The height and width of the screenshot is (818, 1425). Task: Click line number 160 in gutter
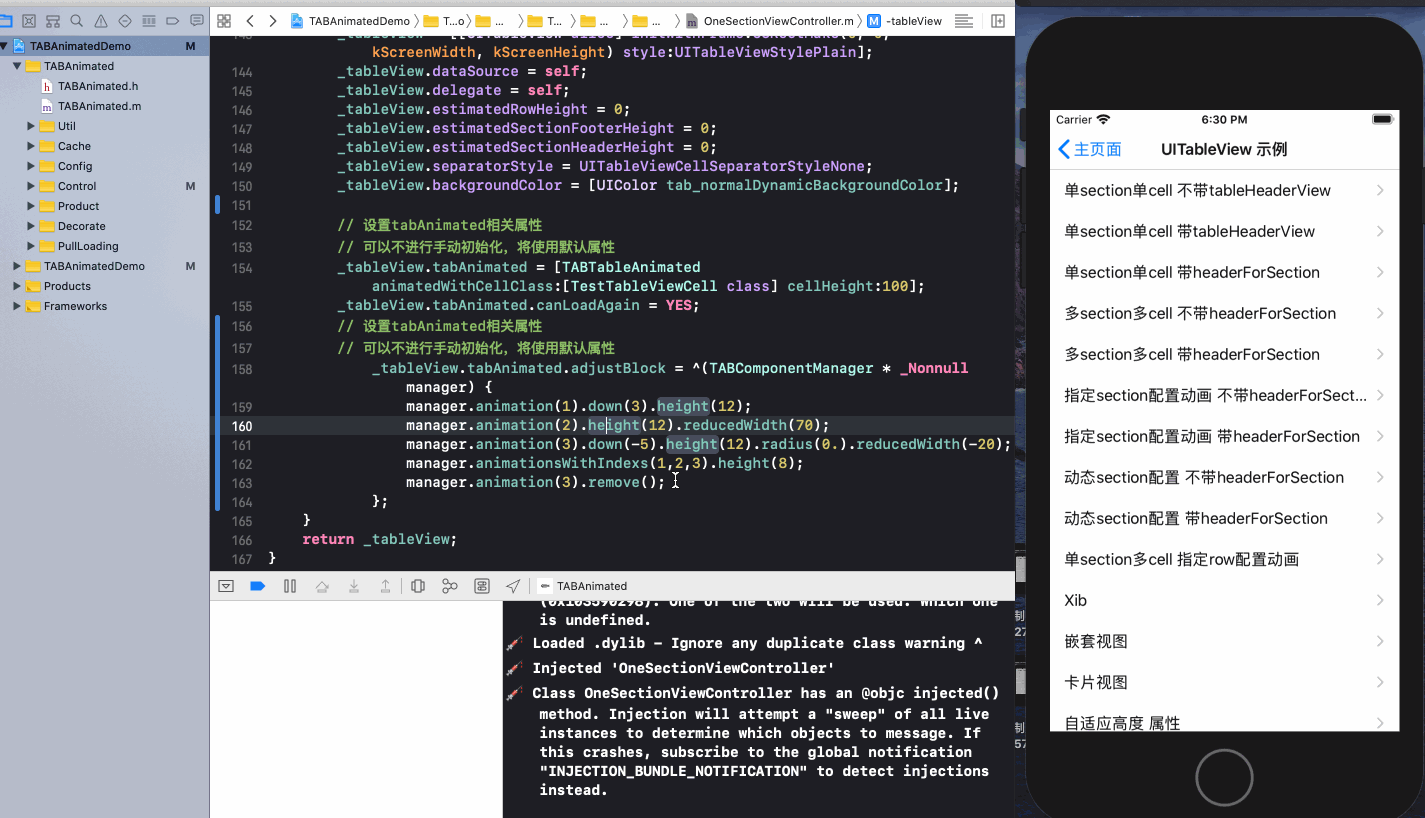click(x=242, y=425)
